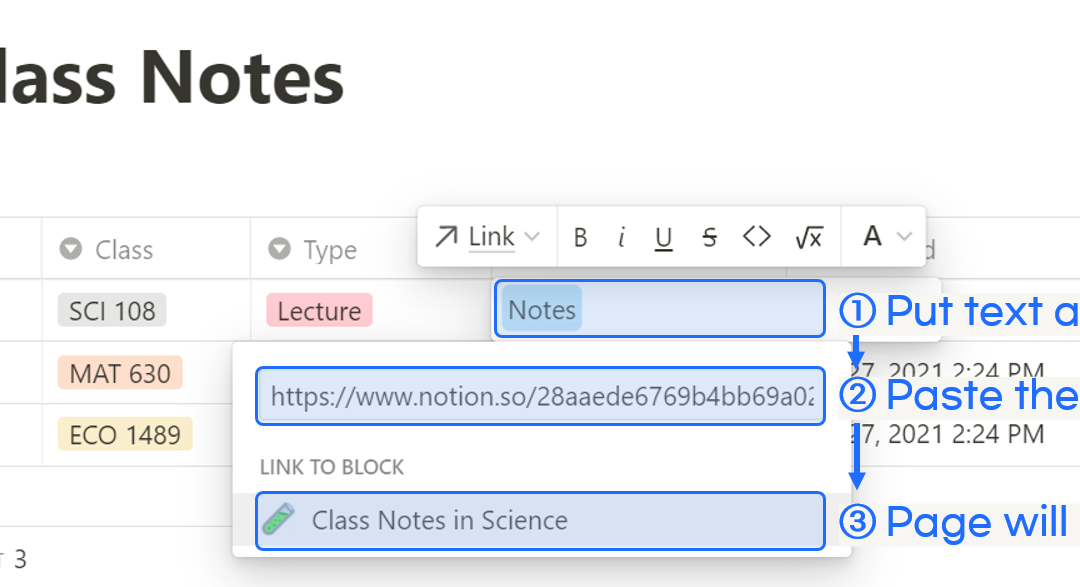This screenshot has height=587, width=1080.
Task: Click the yellow ECO 1489 tag
Action: [125, 435]
